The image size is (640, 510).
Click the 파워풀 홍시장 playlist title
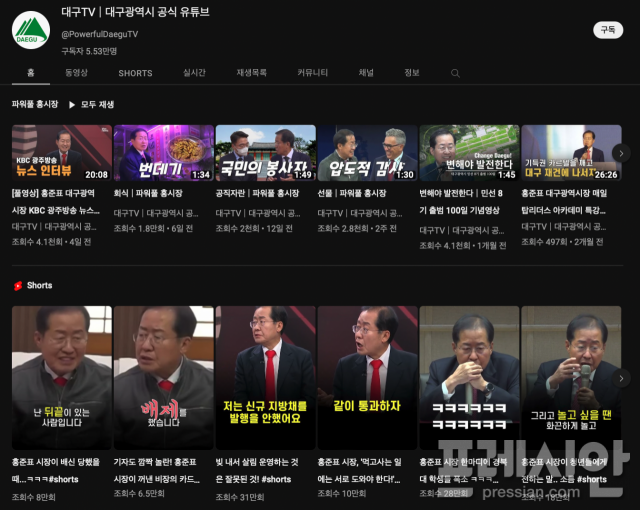tap(34, 104)
